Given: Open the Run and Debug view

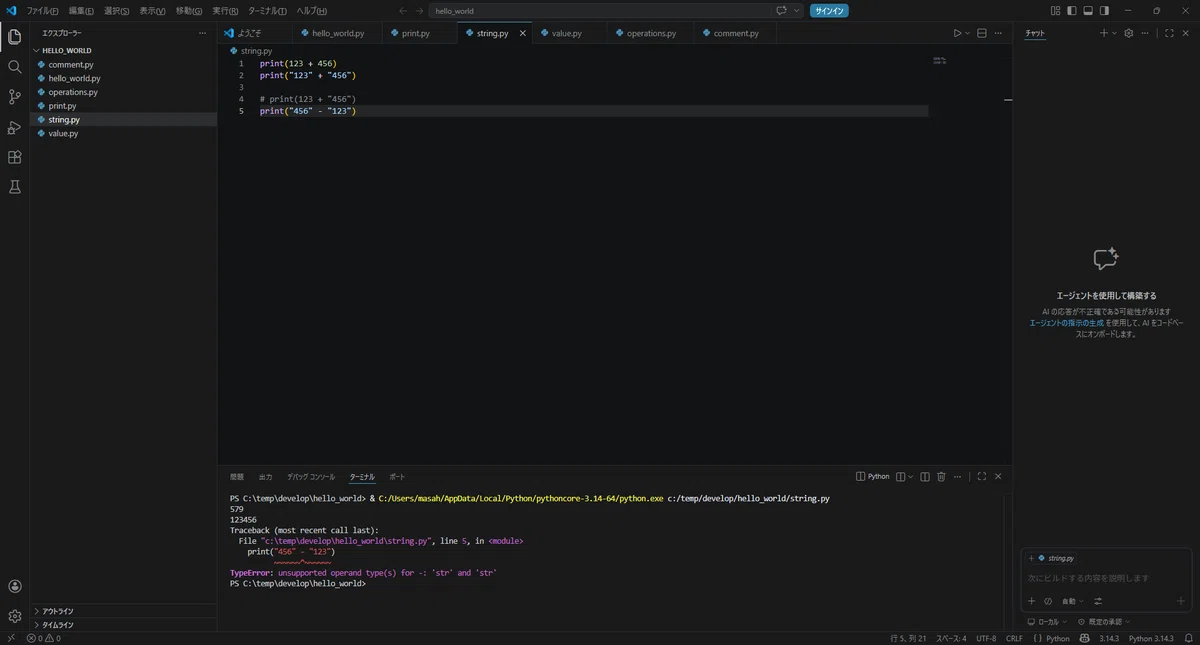Looking at the screenshot, I should coord(15,127).
